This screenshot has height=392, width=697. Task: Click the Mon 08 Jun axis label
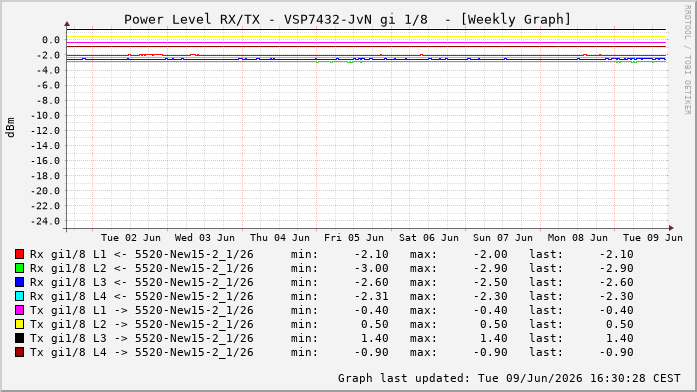pos(577,238)
